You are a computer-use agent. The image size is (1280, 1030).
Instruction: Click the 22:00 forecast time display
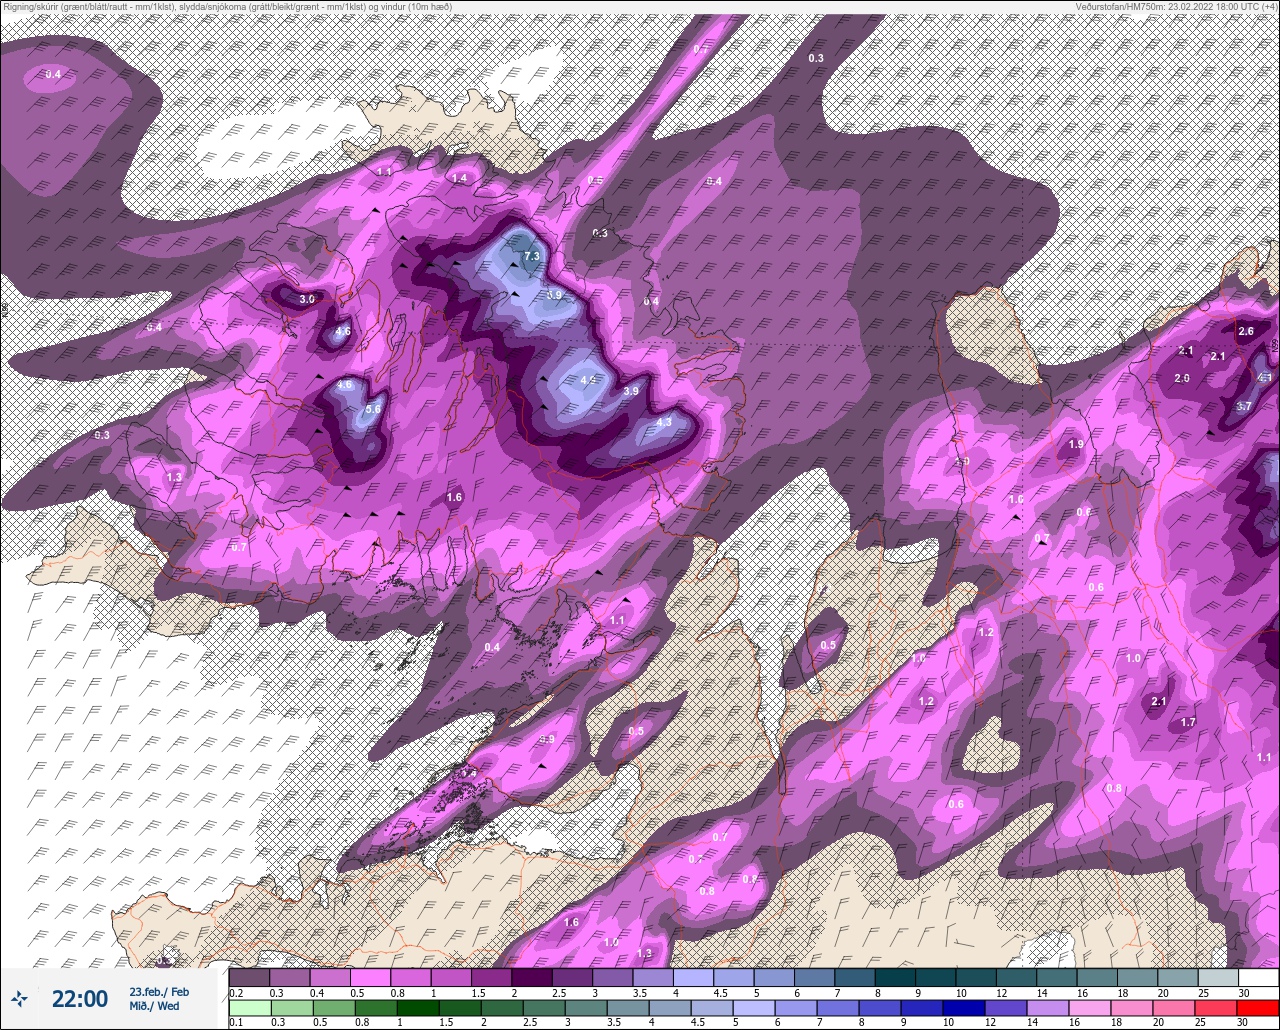click(x=80, y=999)
